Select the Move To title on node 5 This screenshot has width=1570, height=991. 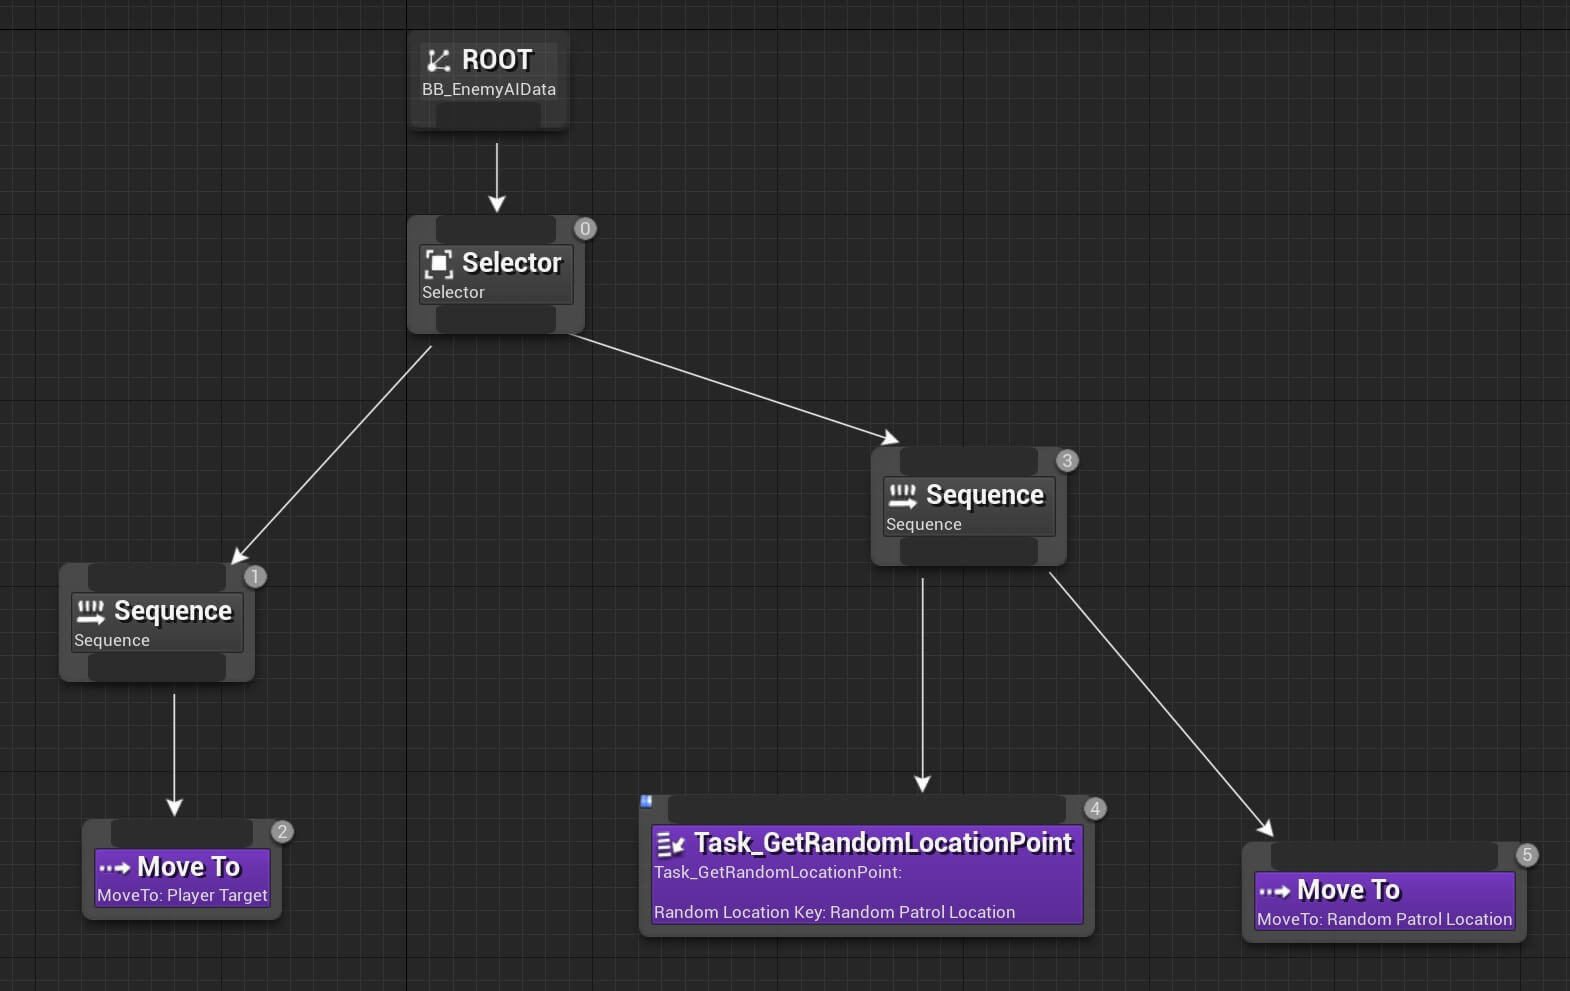1349,890
